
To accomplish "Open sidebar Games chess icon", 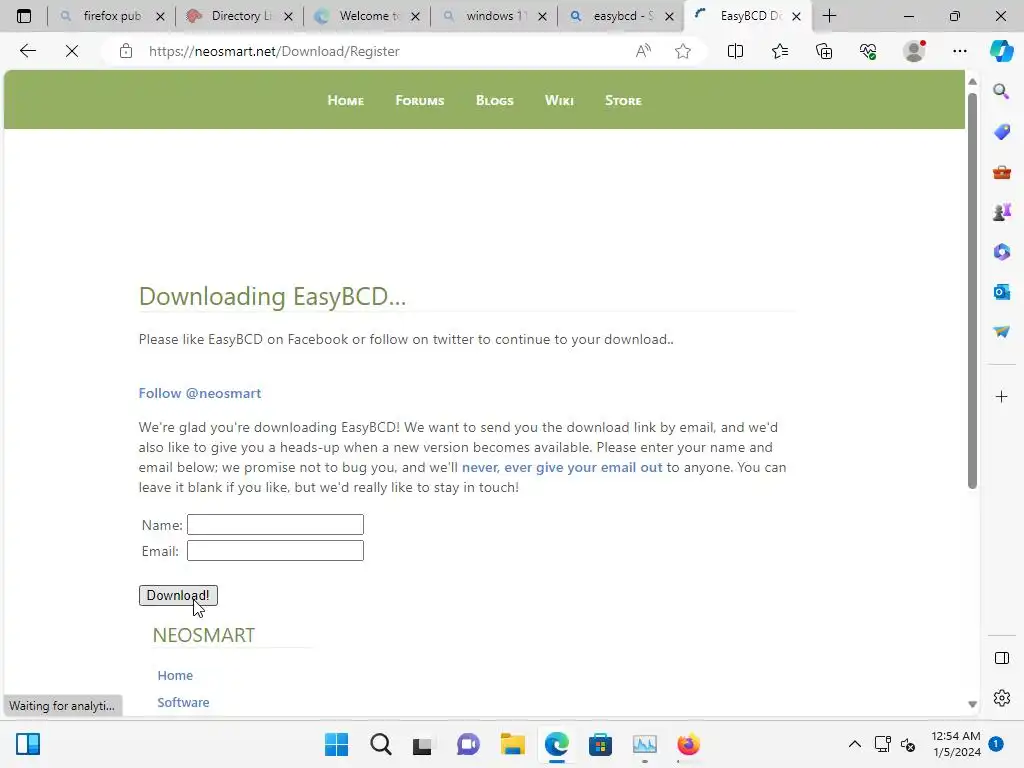I will [x=1001, y=212].
